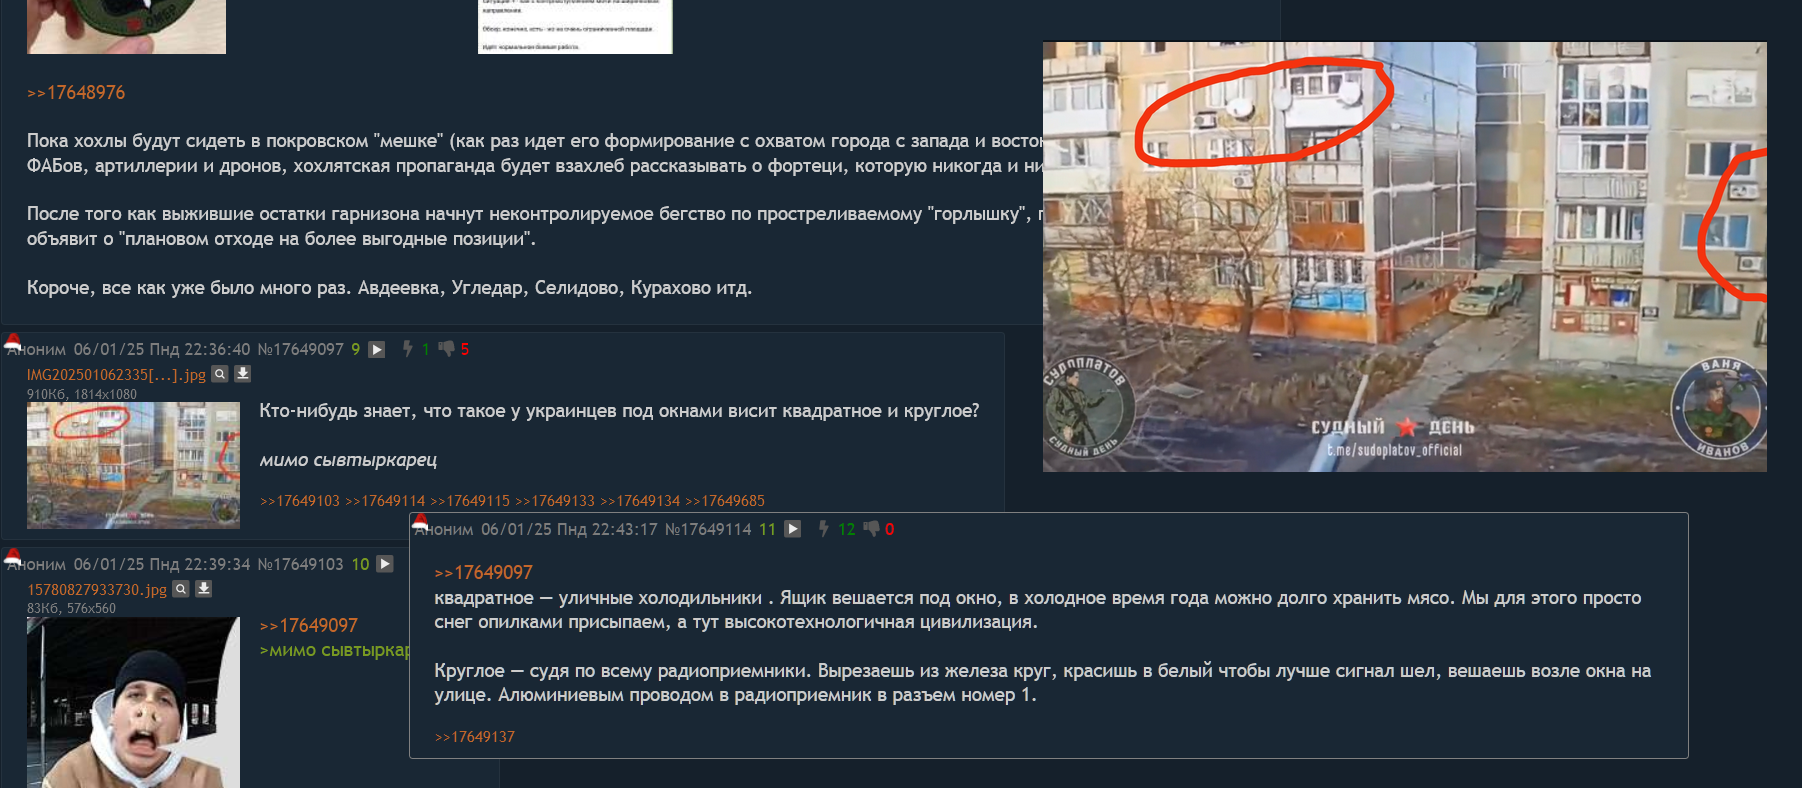
Task: Click the expanded large building image
Action: [1404, 257]
